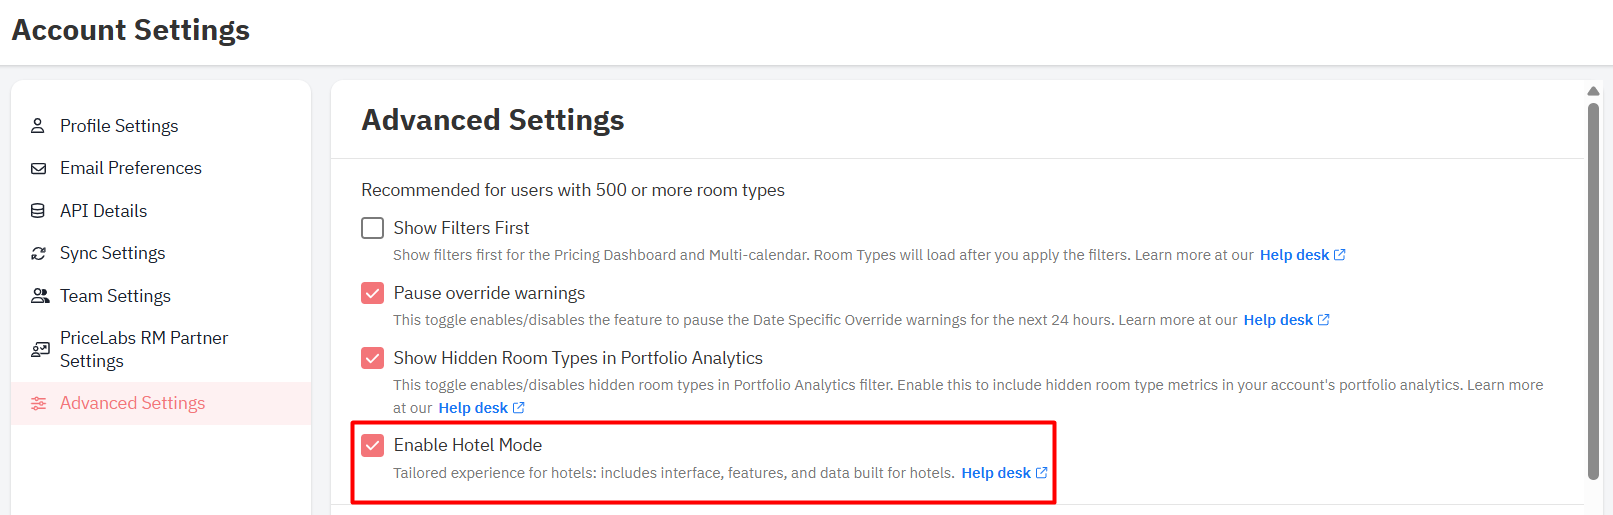Screen dimensions: 1613x515
Task: Uncheck Pause override warnings
Action: 372,293
